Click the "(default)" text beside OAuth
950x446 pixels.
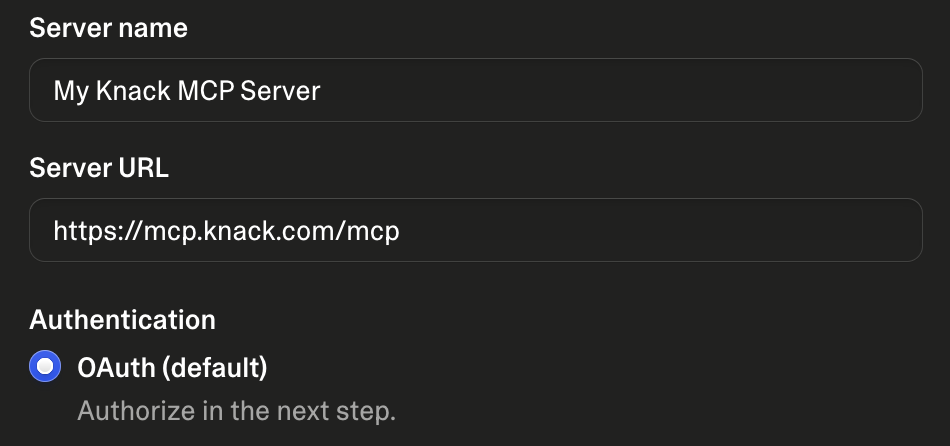pos(214,368)
